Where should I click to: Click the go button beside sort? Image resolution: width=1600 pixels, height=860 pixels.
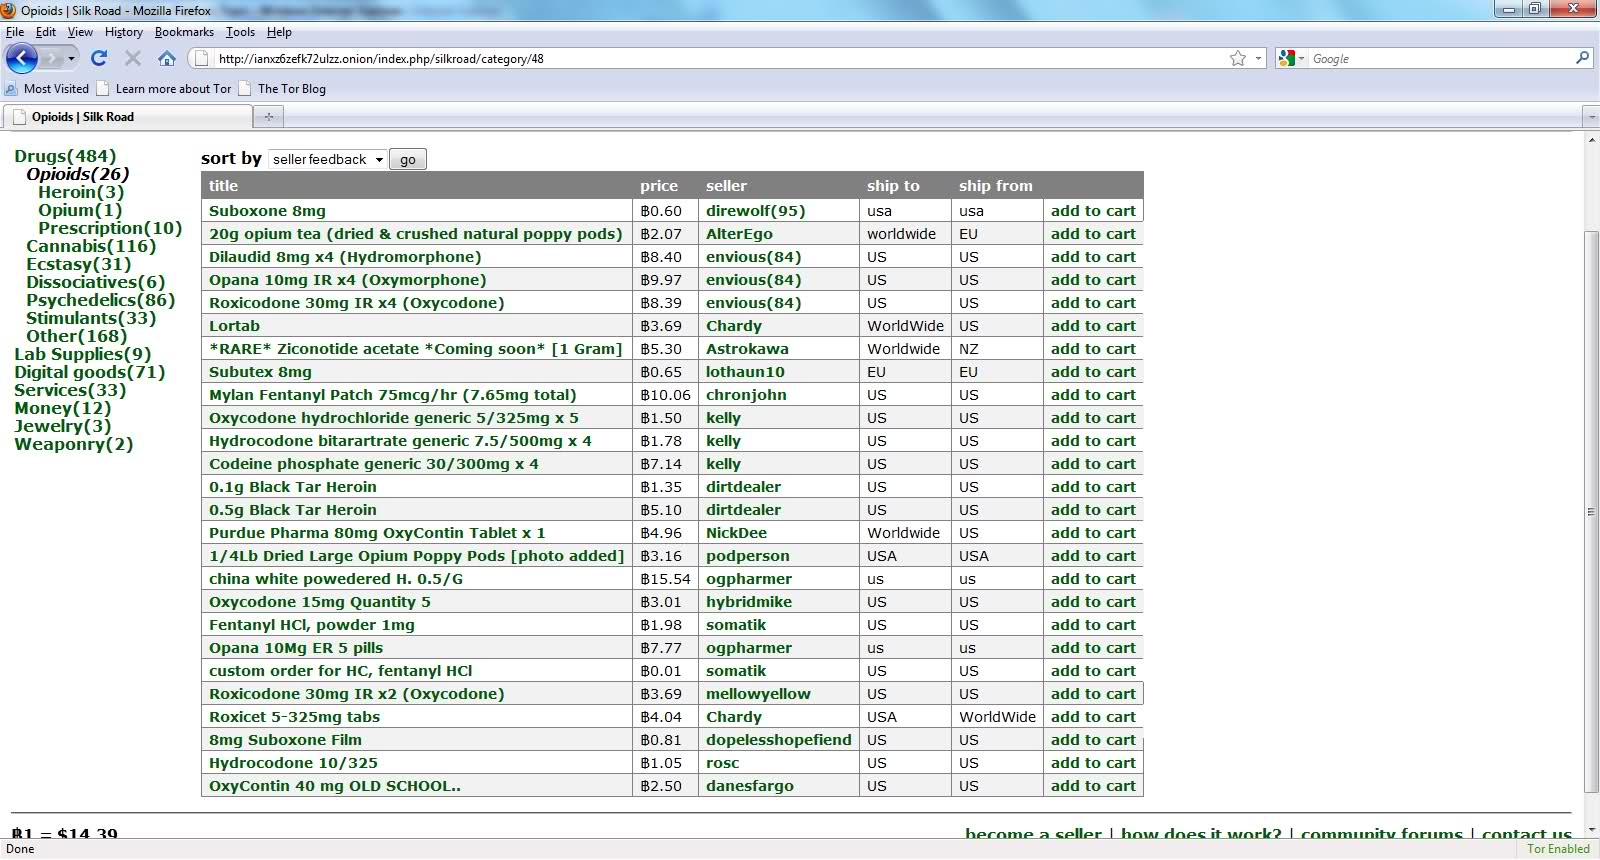(408, 159)
